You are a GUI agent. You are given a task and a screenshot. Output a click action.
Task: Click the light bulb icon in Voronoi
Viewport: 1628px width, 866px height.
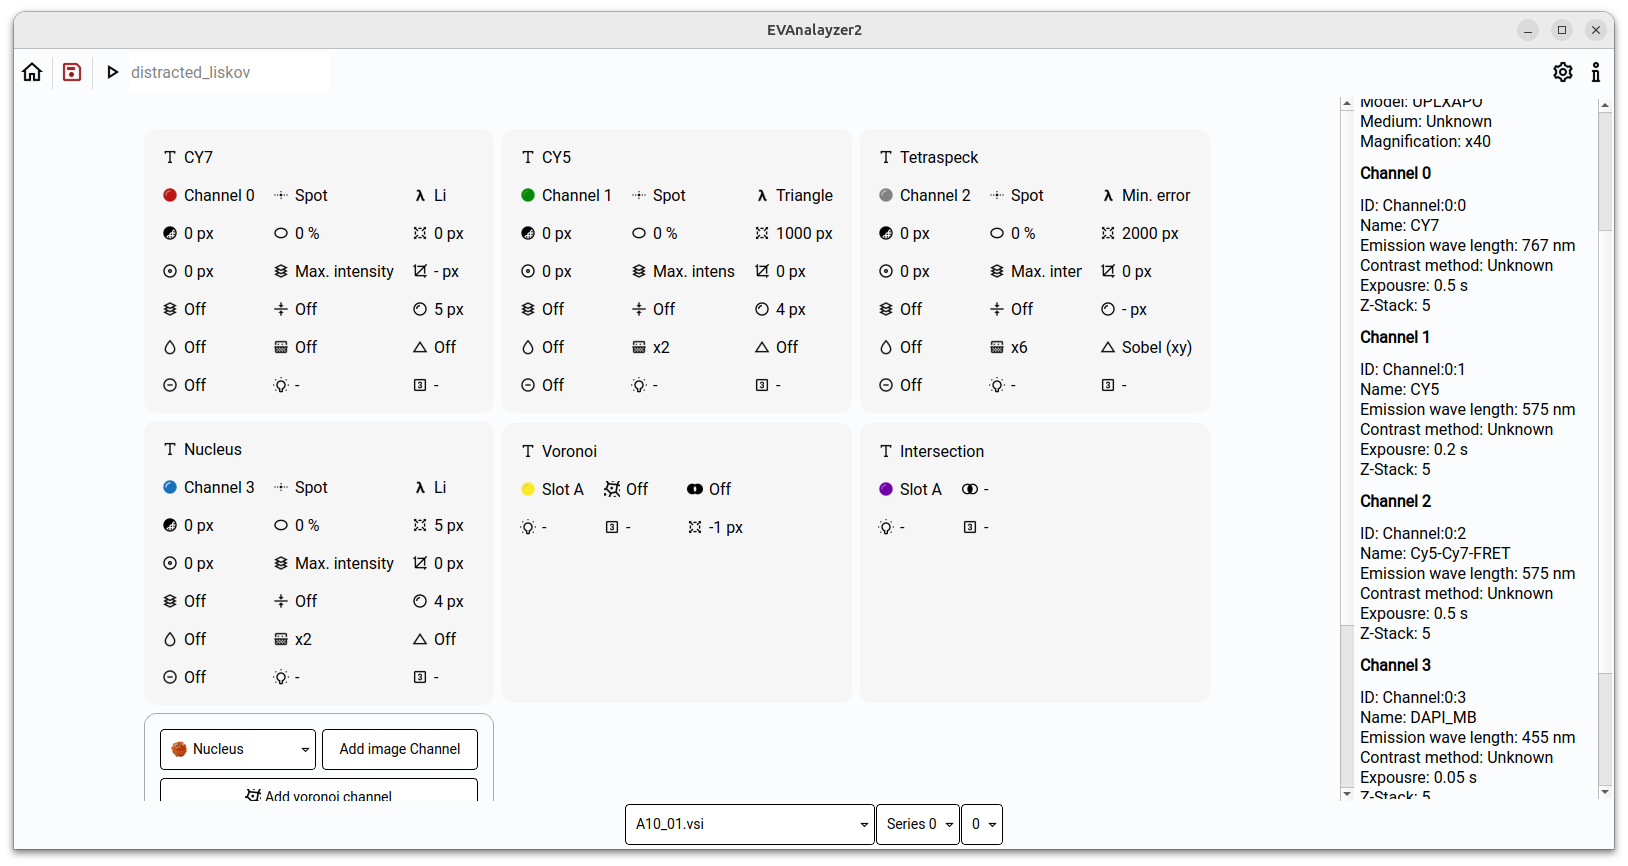pyautogui.click(x=528, y=527)
